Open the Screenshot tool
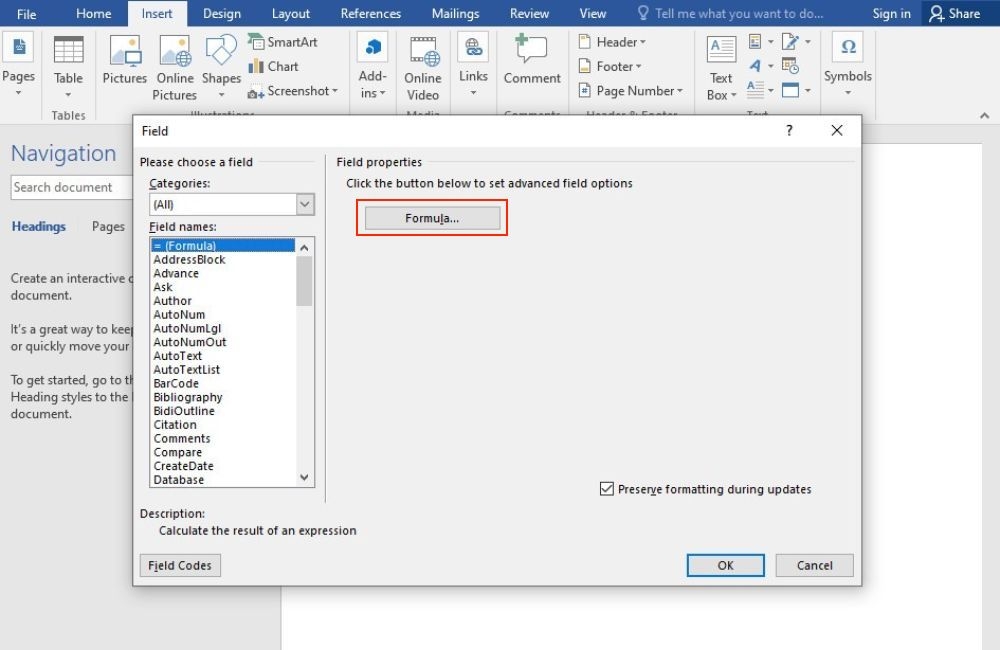 293,91
